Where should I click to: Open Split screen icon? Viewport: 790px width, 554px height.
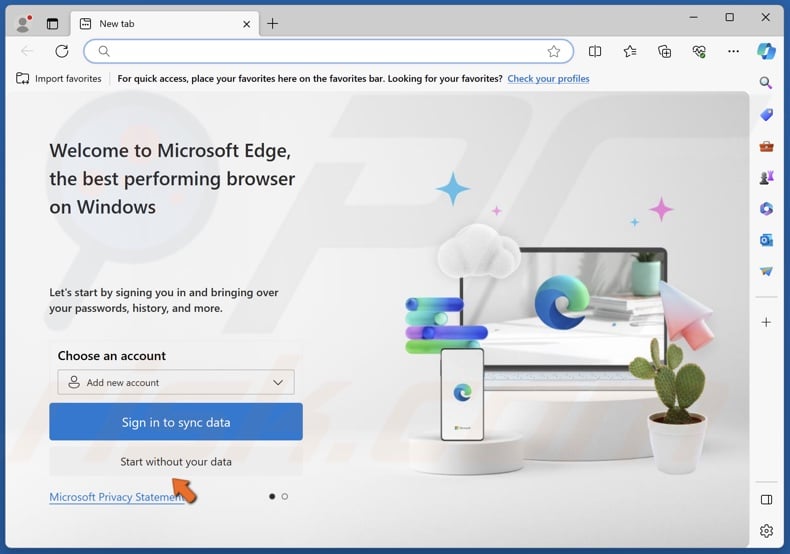[x=595, y=51]
